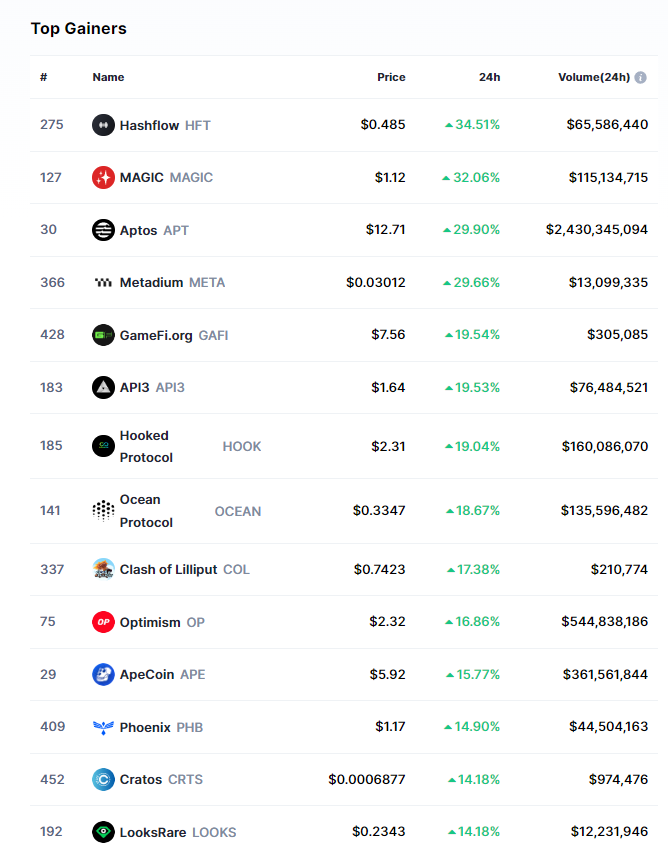The width and height of the screenshot is (668, 852).
Task: Click the LooksRare green eye logo
Action: pyautogui.click(x=103, y=831)
